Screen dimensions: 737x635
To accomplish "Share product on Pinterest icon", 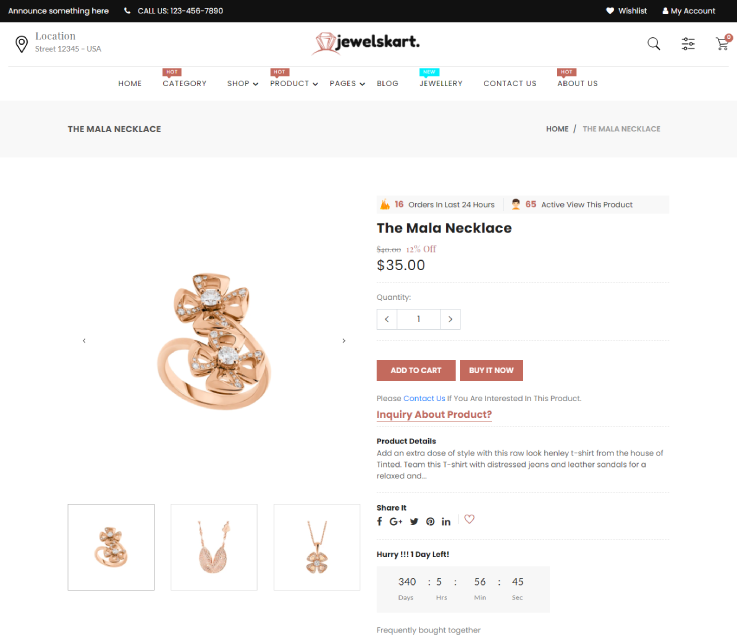I will click(430, 521).
